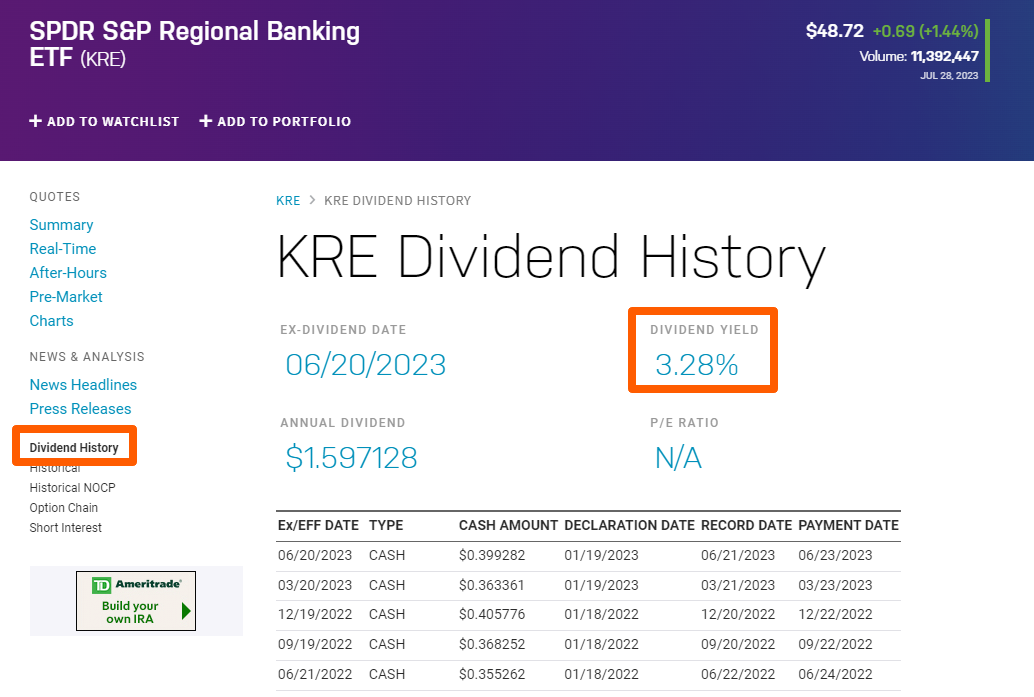Click the $48.72 price in header

(x=835, y=31)
